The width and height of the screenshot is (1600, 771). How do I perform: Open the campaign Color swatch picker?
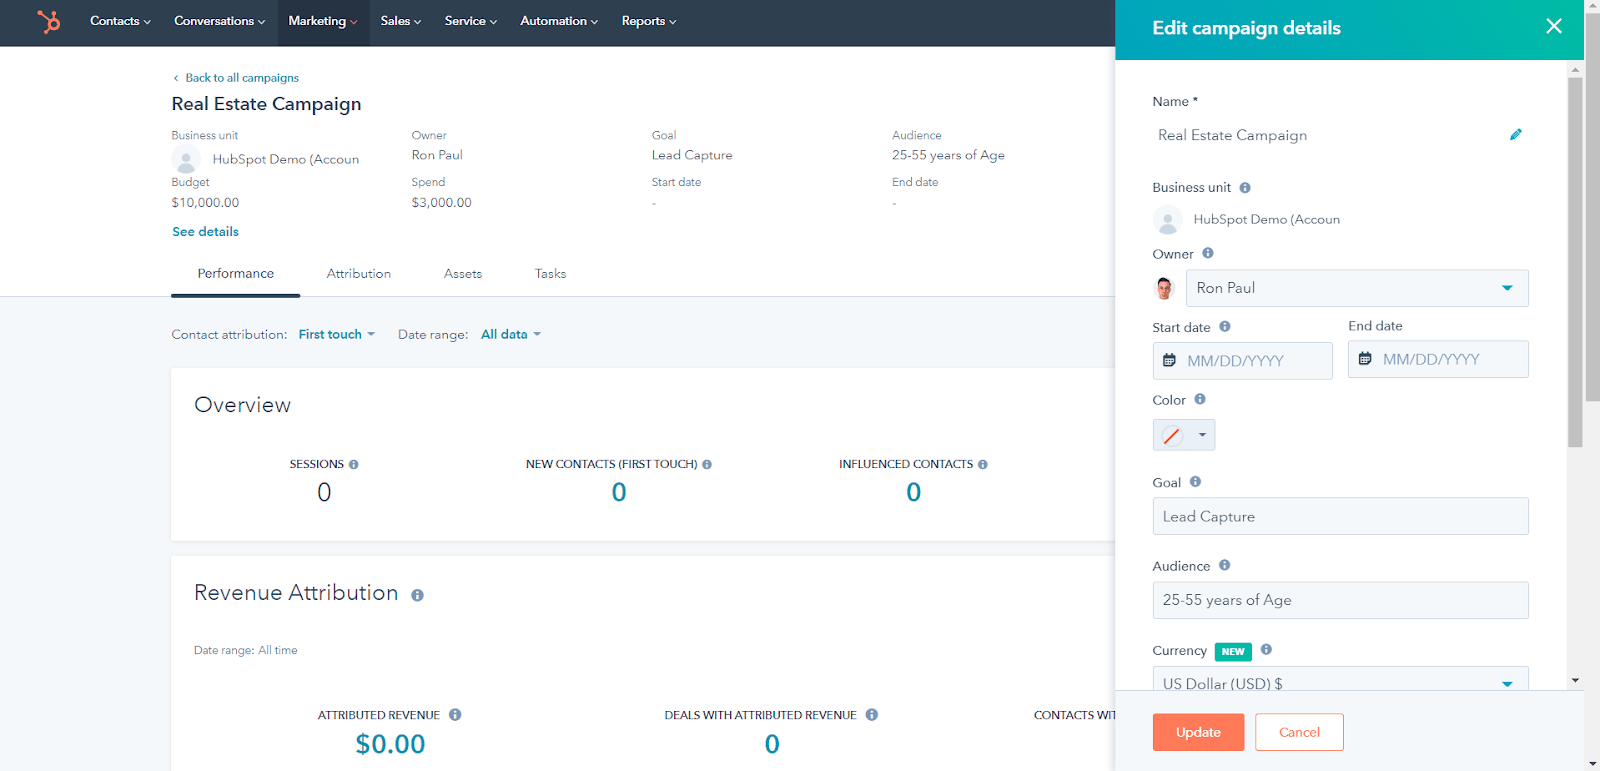pyautogui.click(x=1183, y=435)
